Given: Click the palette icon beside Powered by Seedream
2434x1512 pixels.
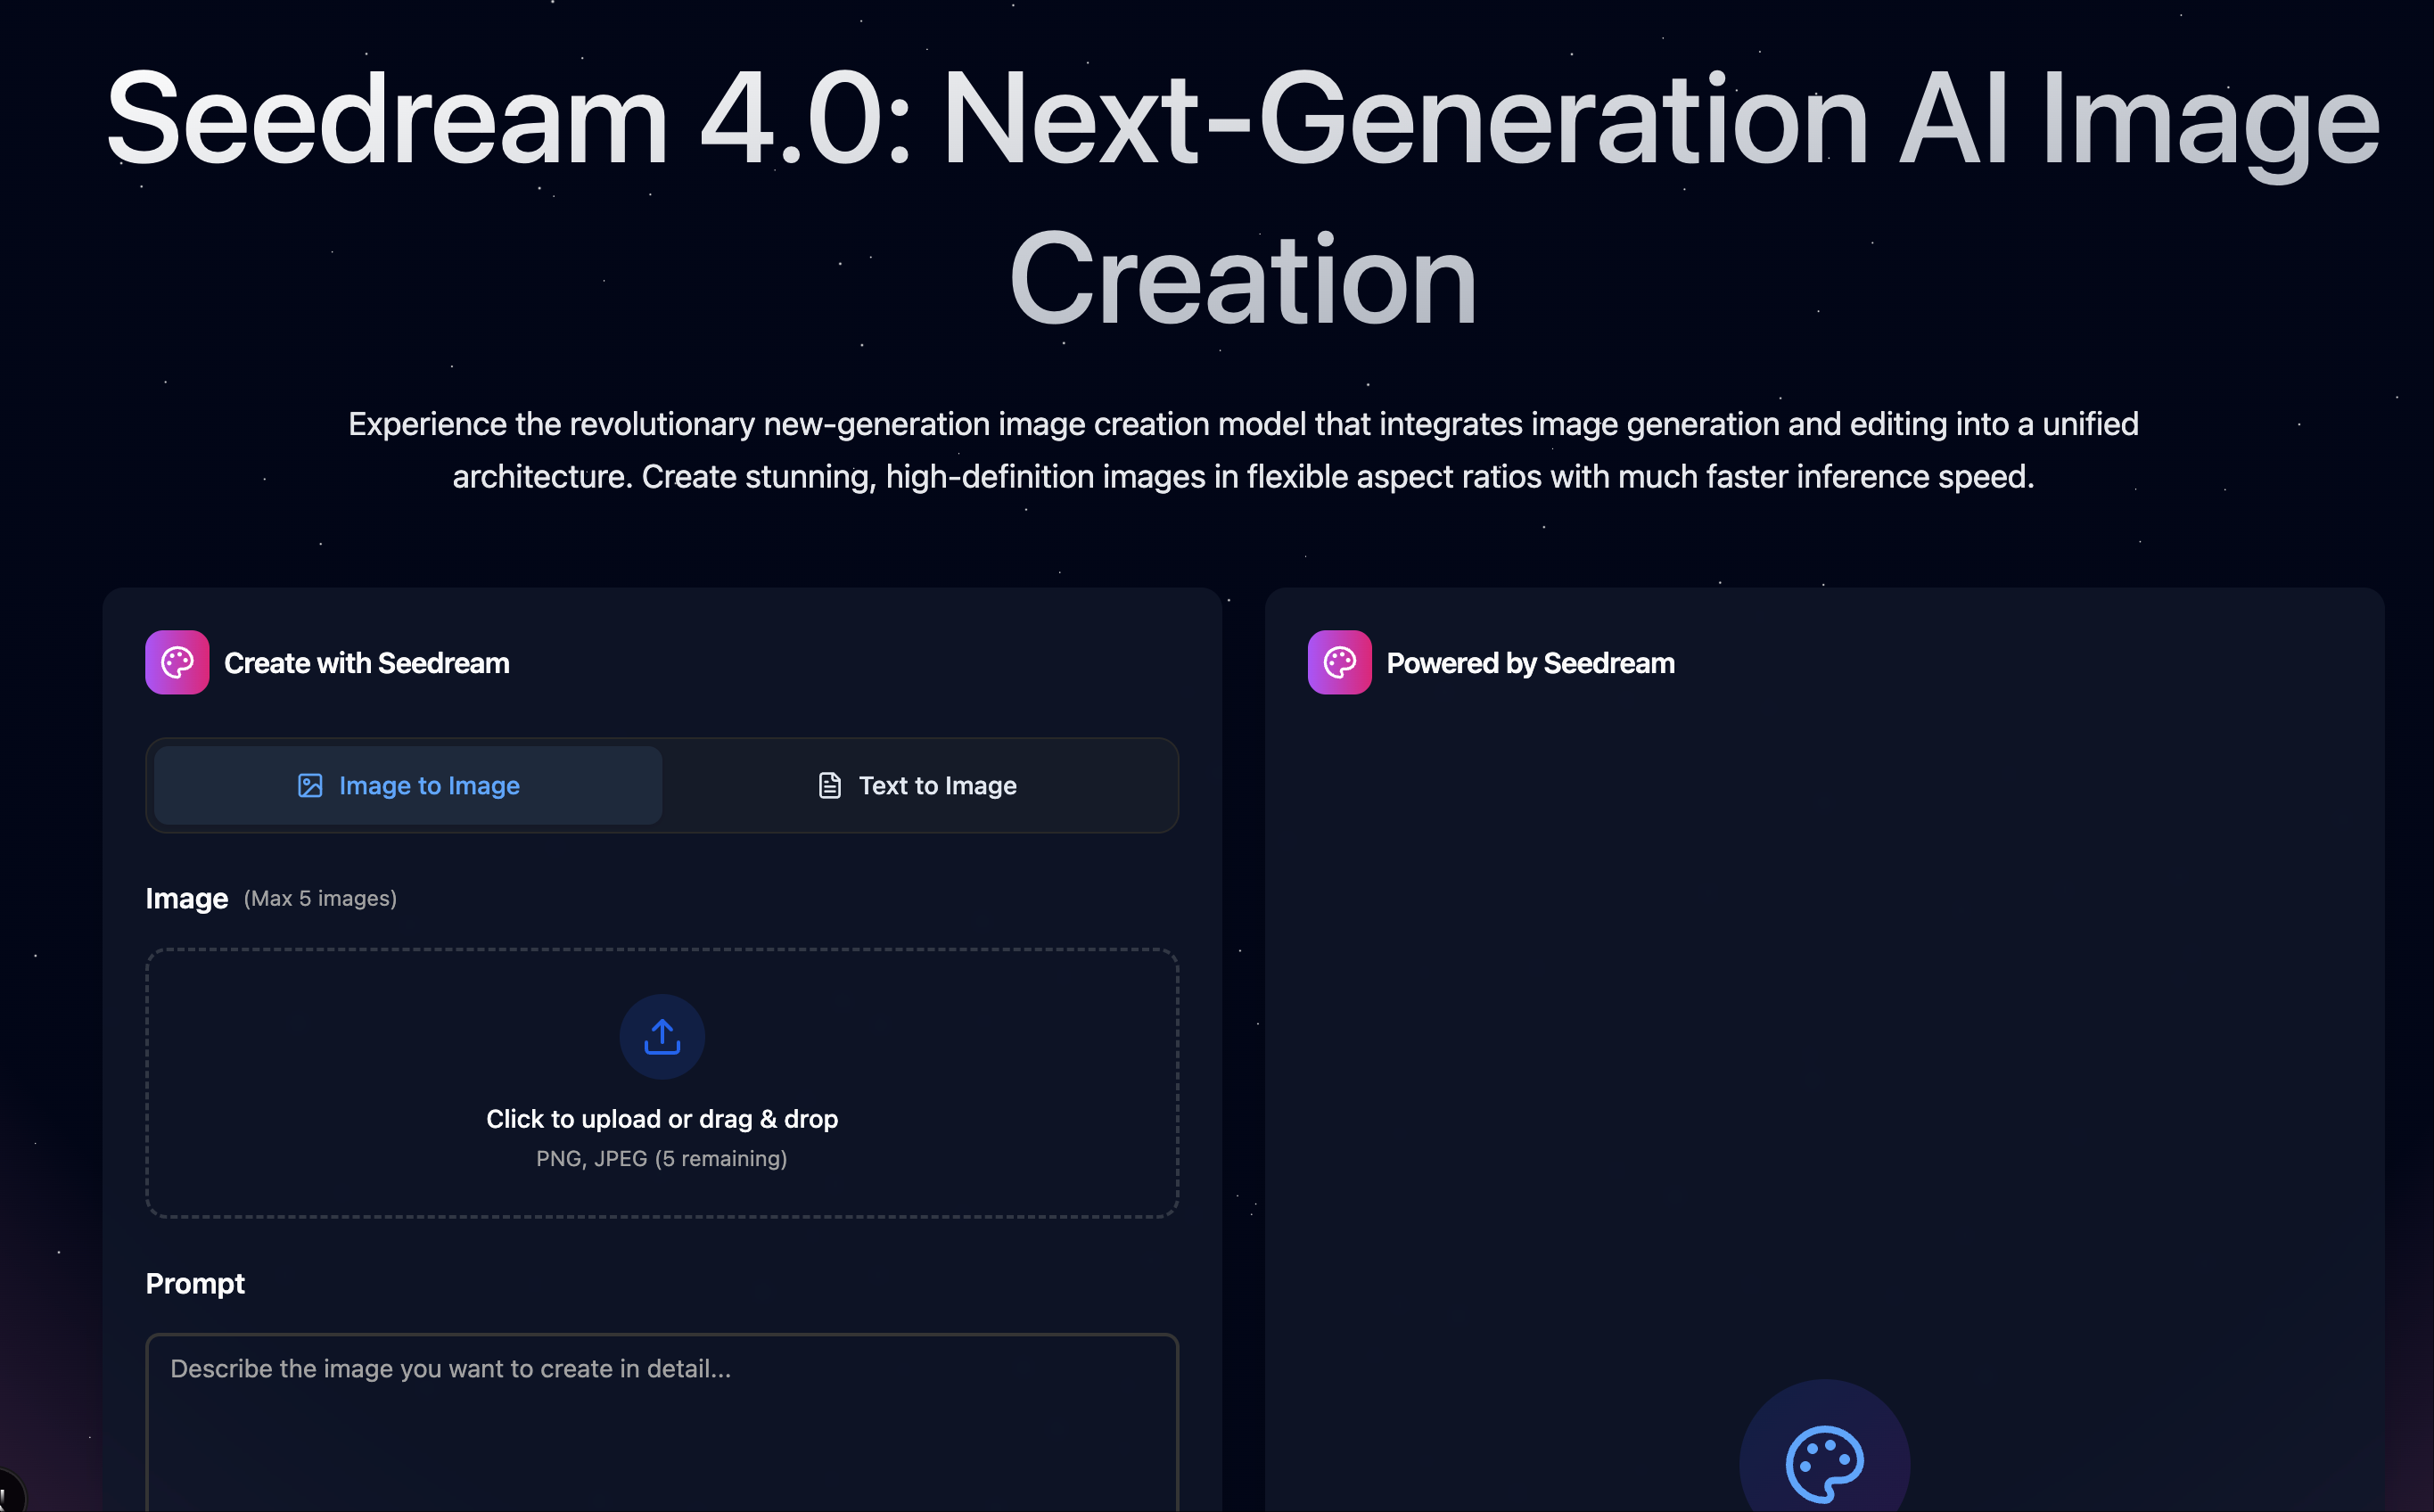Looking at the screenshot, I should (x=1339, y=662).
